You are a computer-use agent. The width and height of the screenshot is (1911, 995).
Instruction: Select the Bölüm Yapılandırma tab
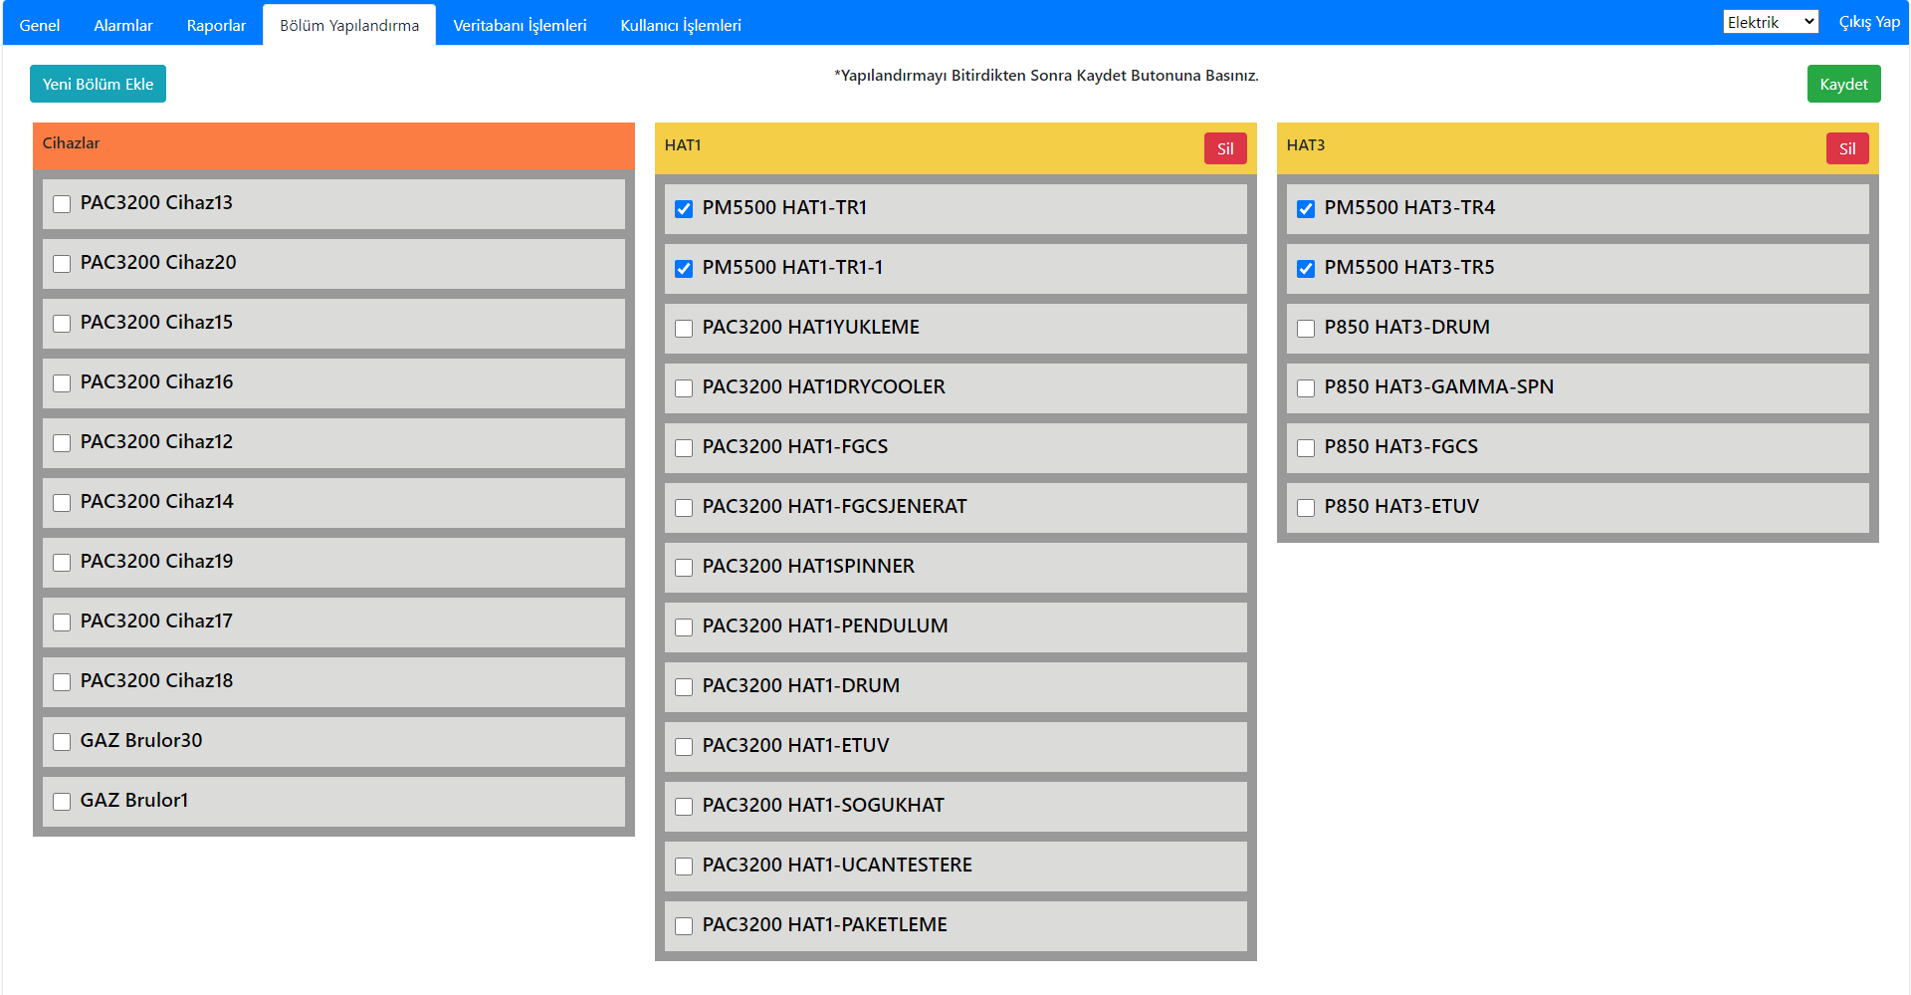349,25
